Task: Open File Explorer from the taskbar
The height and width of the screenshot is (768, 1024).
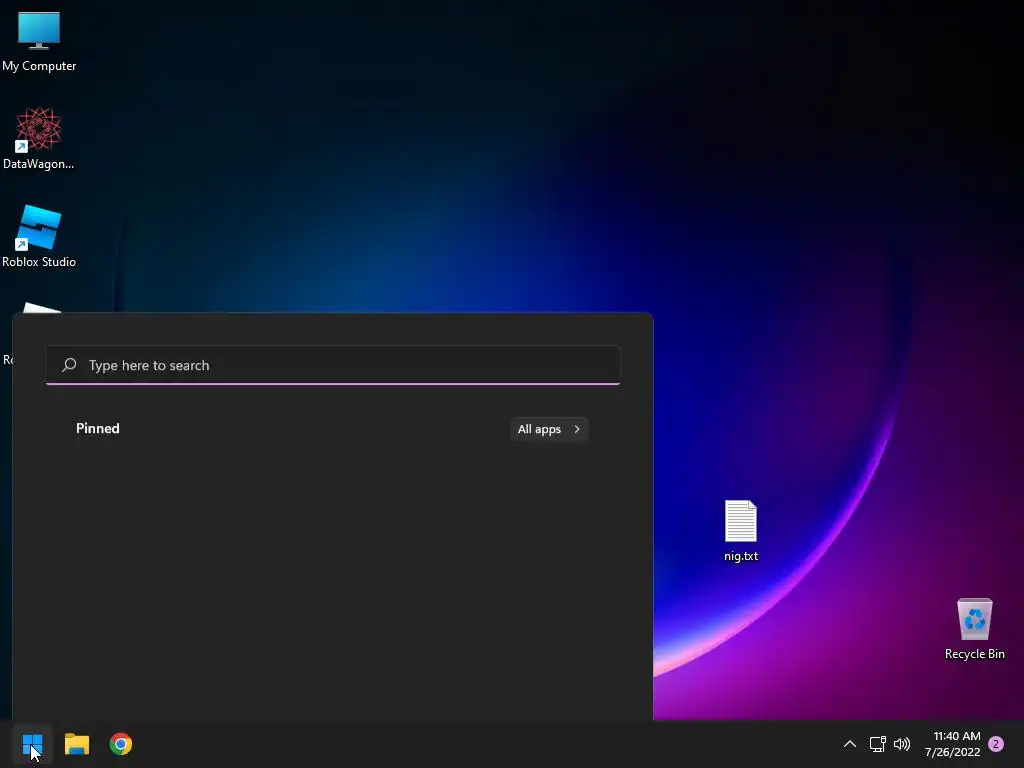Action: (x=77, y=744)
